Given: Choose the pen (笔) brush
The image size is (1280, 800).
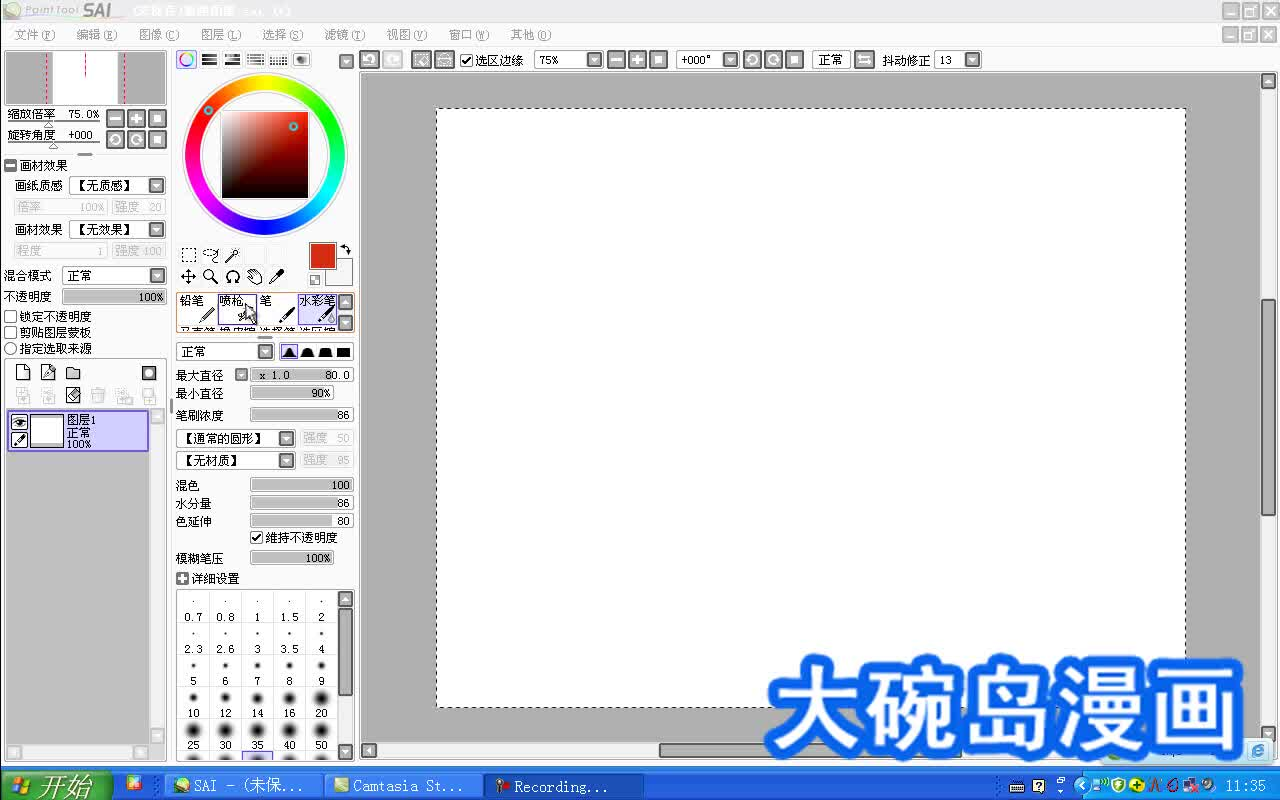Looking at the screenshot, I should (x=277, y=308).
